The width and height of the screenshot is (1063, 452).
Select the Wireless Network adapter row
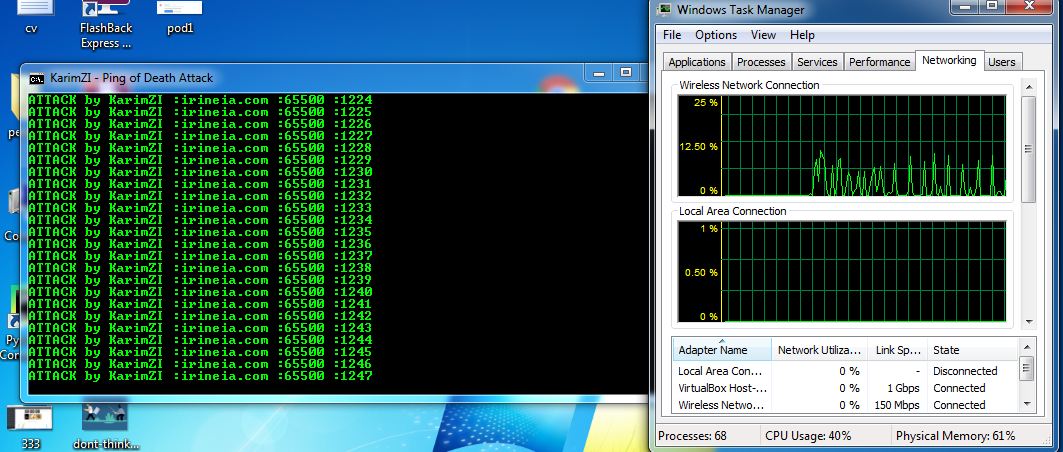point(845,405)
